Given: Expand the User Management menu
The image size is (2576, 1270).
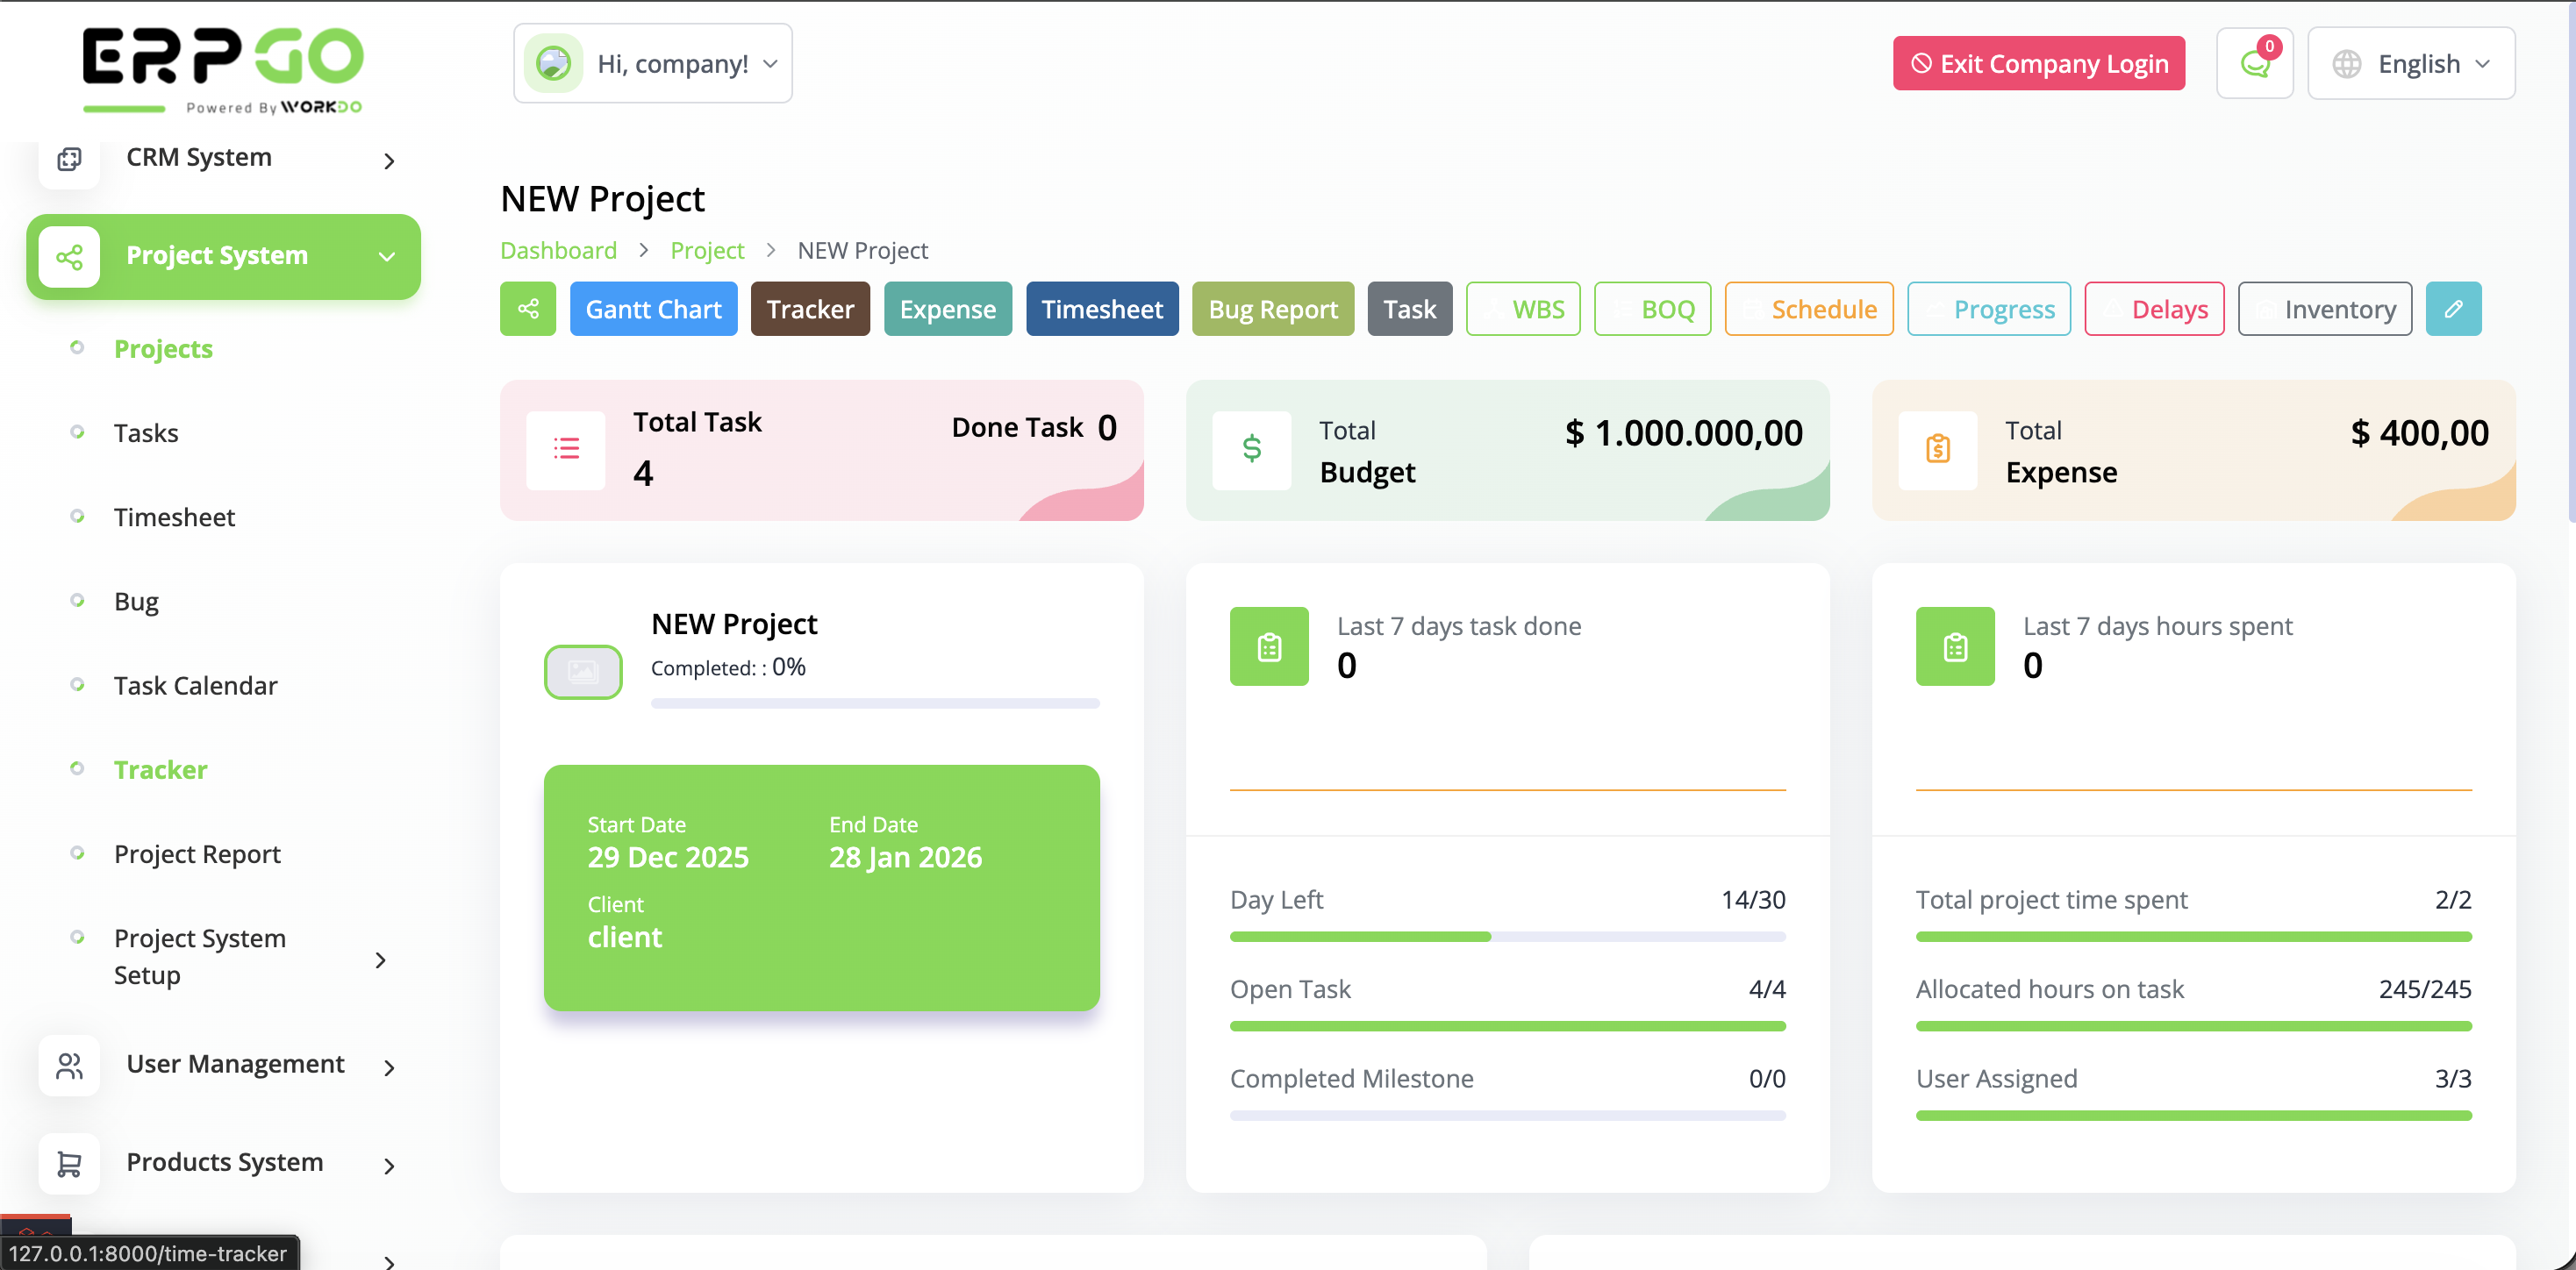Looking at the screenshot, I should coord(389,1068).
